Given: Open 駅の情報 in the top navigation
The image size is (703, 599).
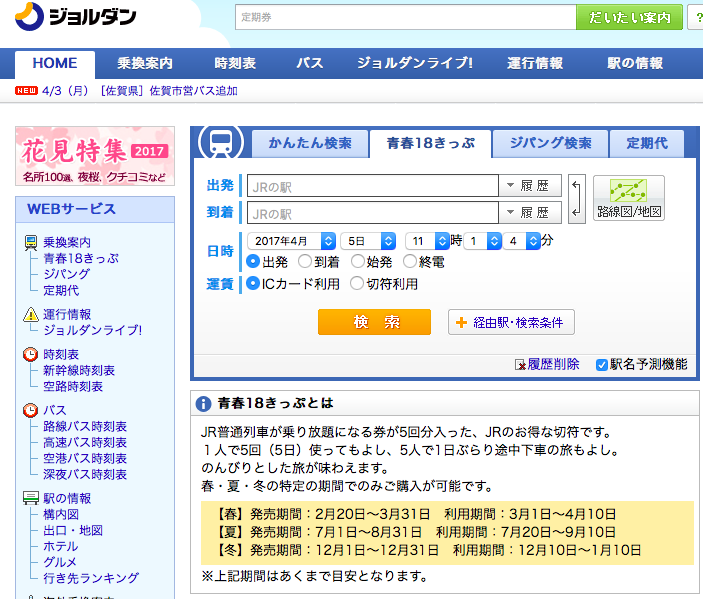Looking at the screenshot, I should coord(635,64).
